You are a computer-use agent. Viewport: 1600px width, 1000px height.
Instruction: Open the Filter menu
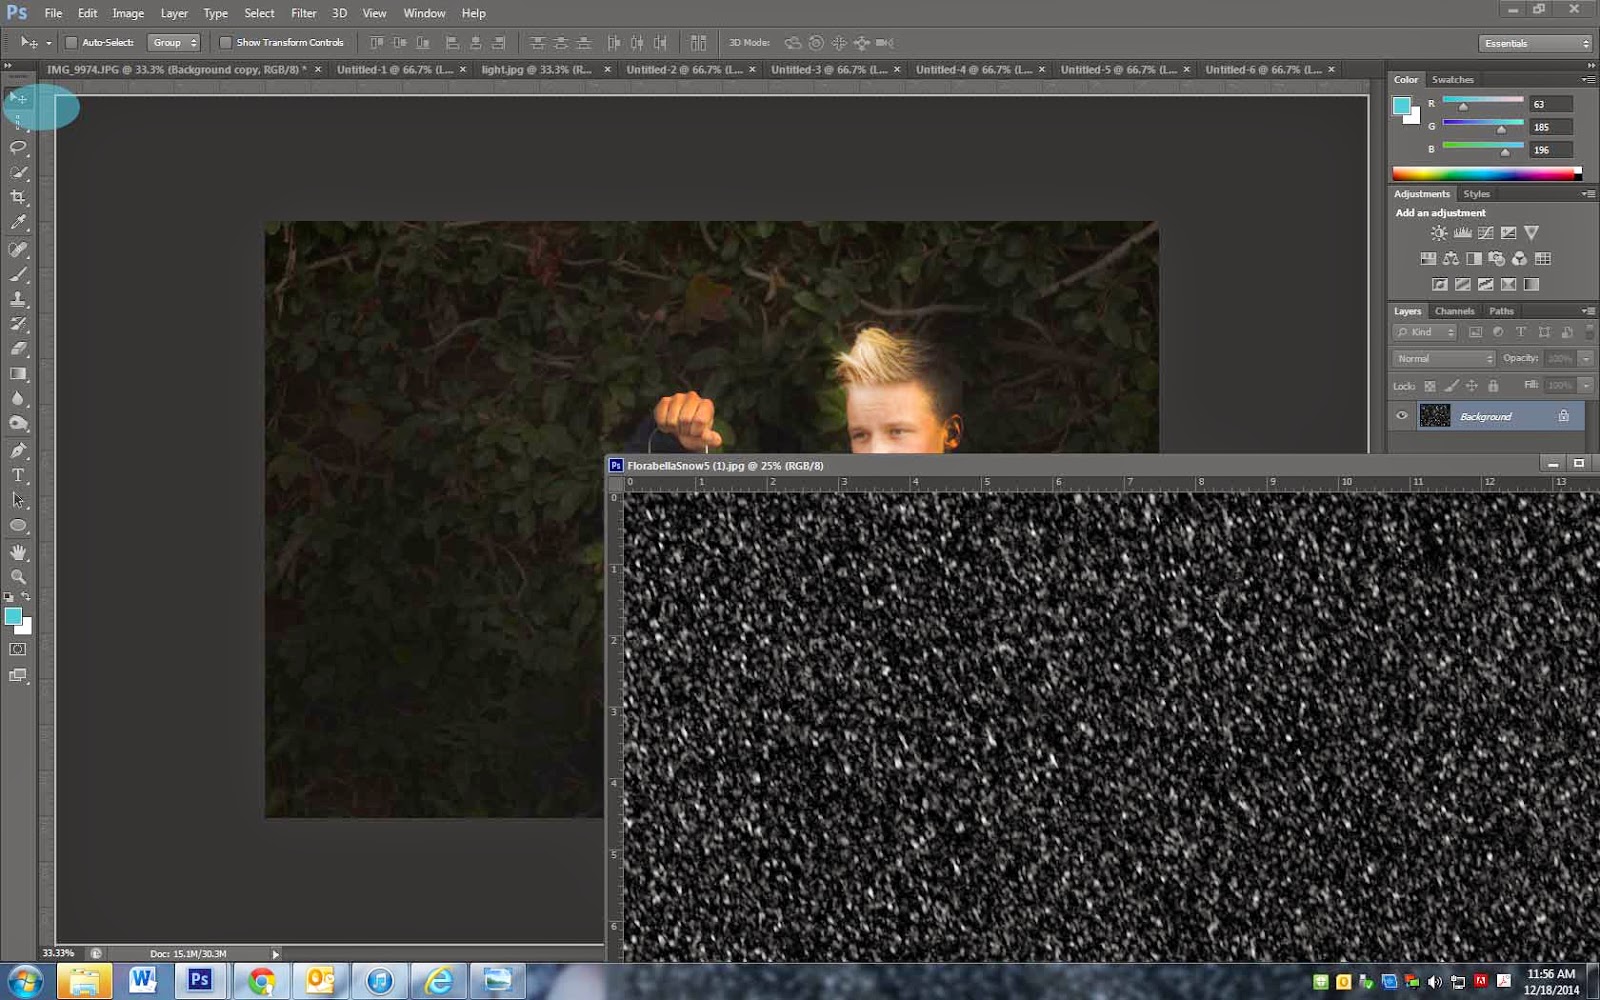303,13
